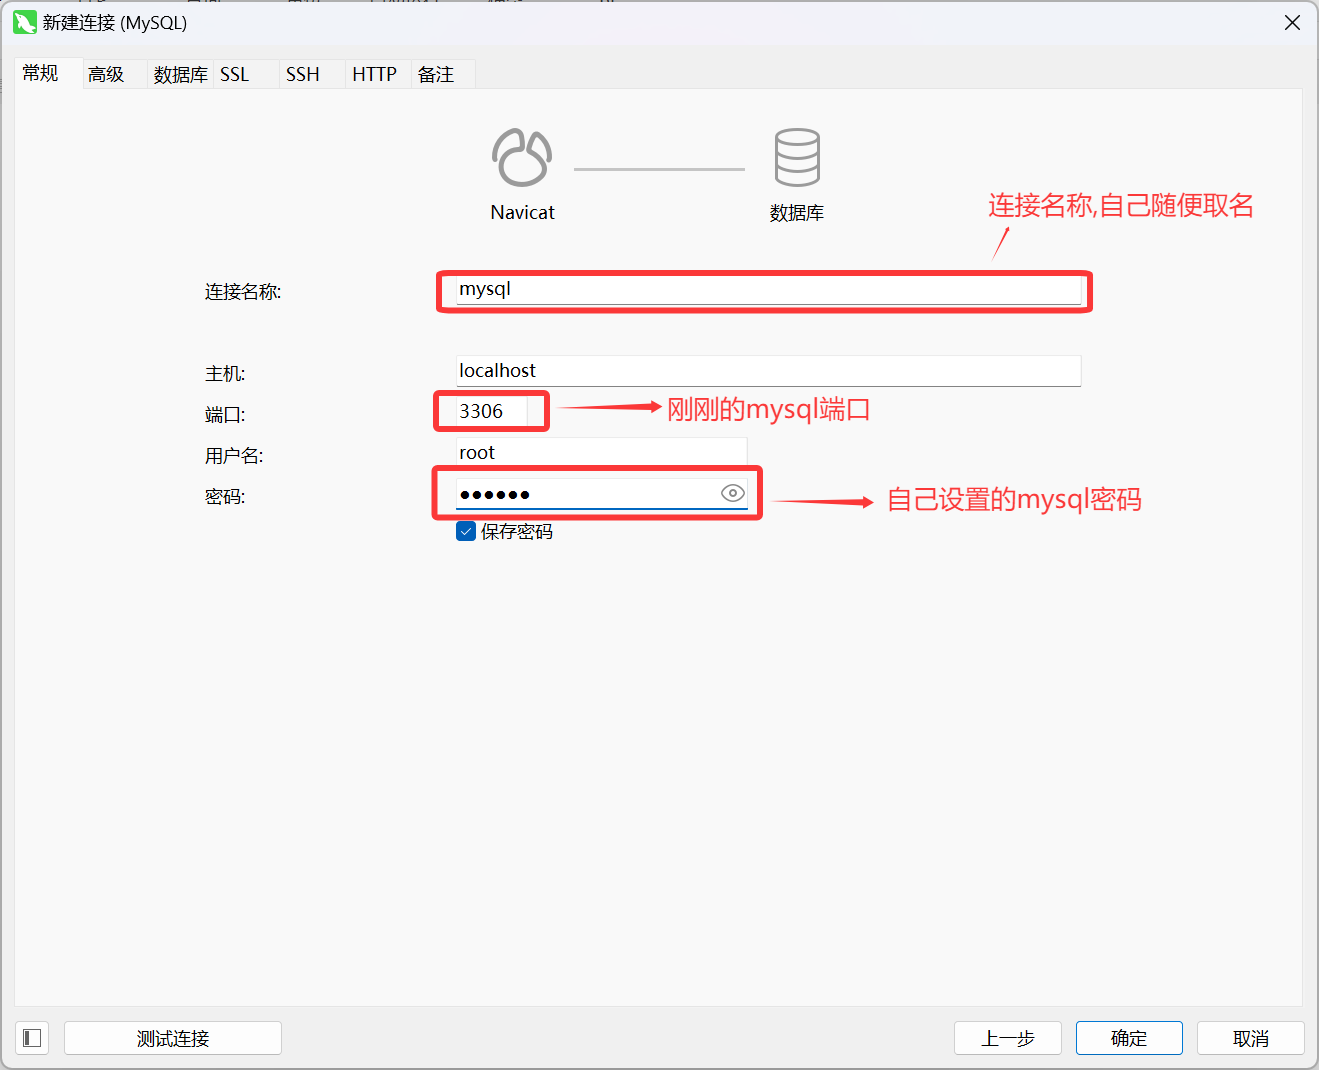Click the 上一步 button
Screen dimensions: 1319x1070
tap(1008, 1038)
